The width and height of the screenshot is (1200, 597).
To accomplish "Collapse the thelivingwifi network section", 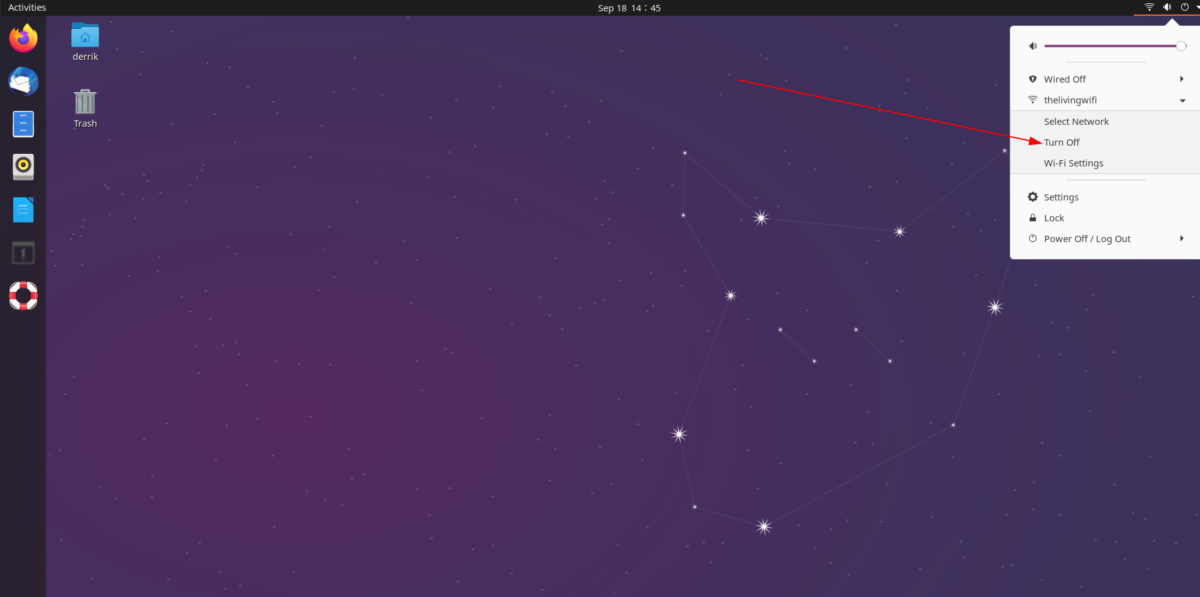I will click(1181, 99).
